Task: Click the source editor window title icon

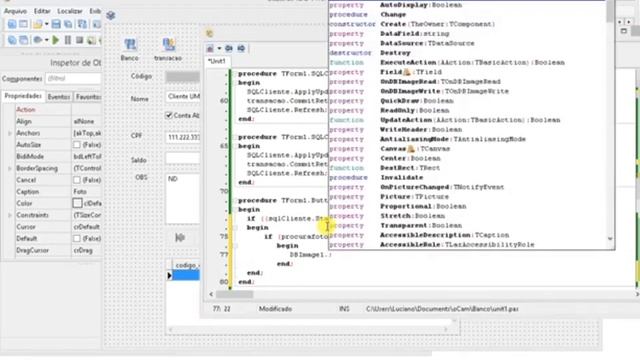Action: click(209, 33)
